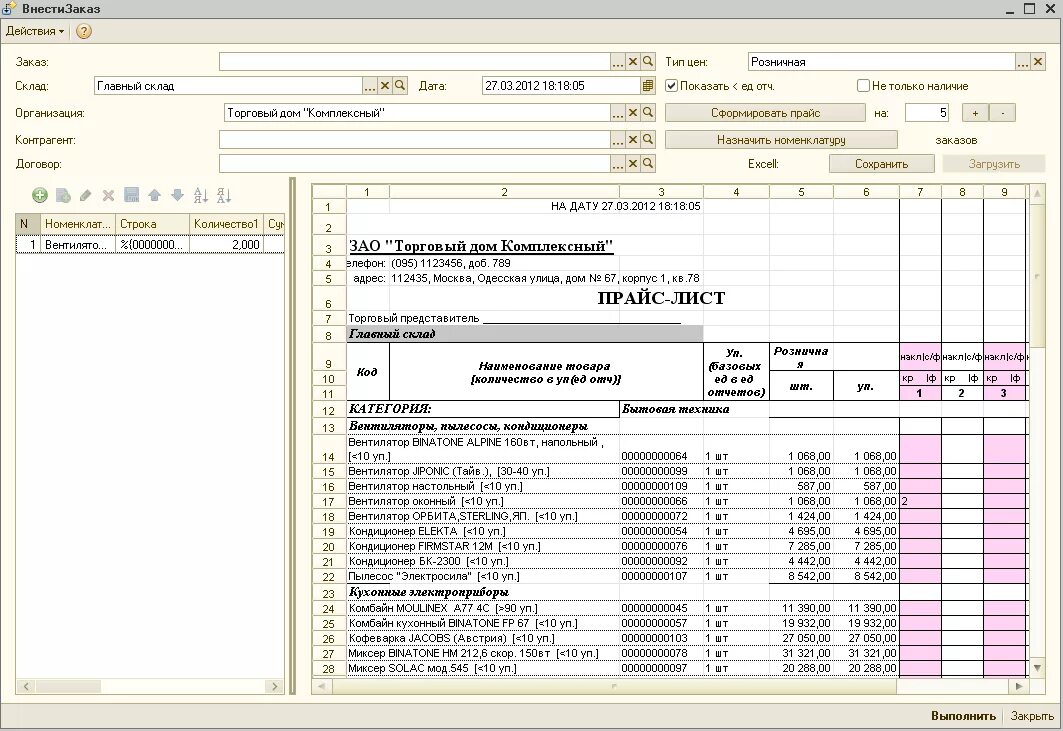
Task: Clear the Контрагент field
Action: coord(633,140)
